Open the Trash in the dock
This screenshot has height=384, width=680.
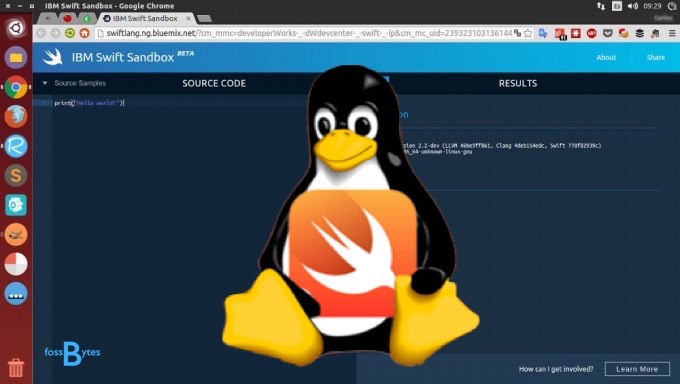[x=16, y=367]
